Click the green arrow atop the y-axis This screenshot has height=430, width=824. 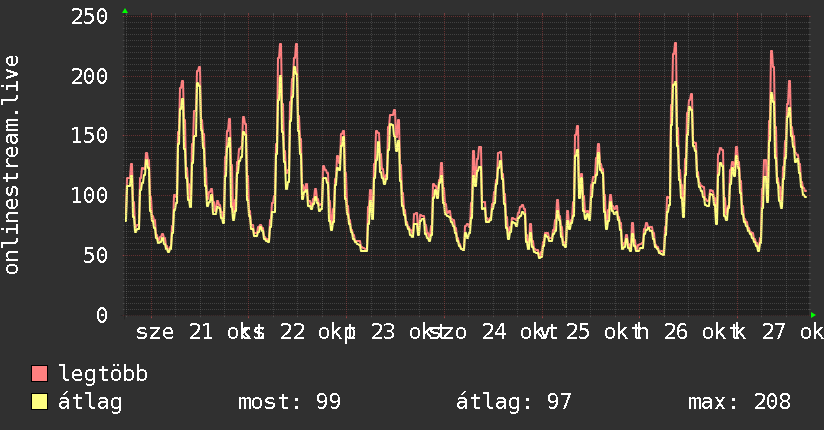pos(125,11)
